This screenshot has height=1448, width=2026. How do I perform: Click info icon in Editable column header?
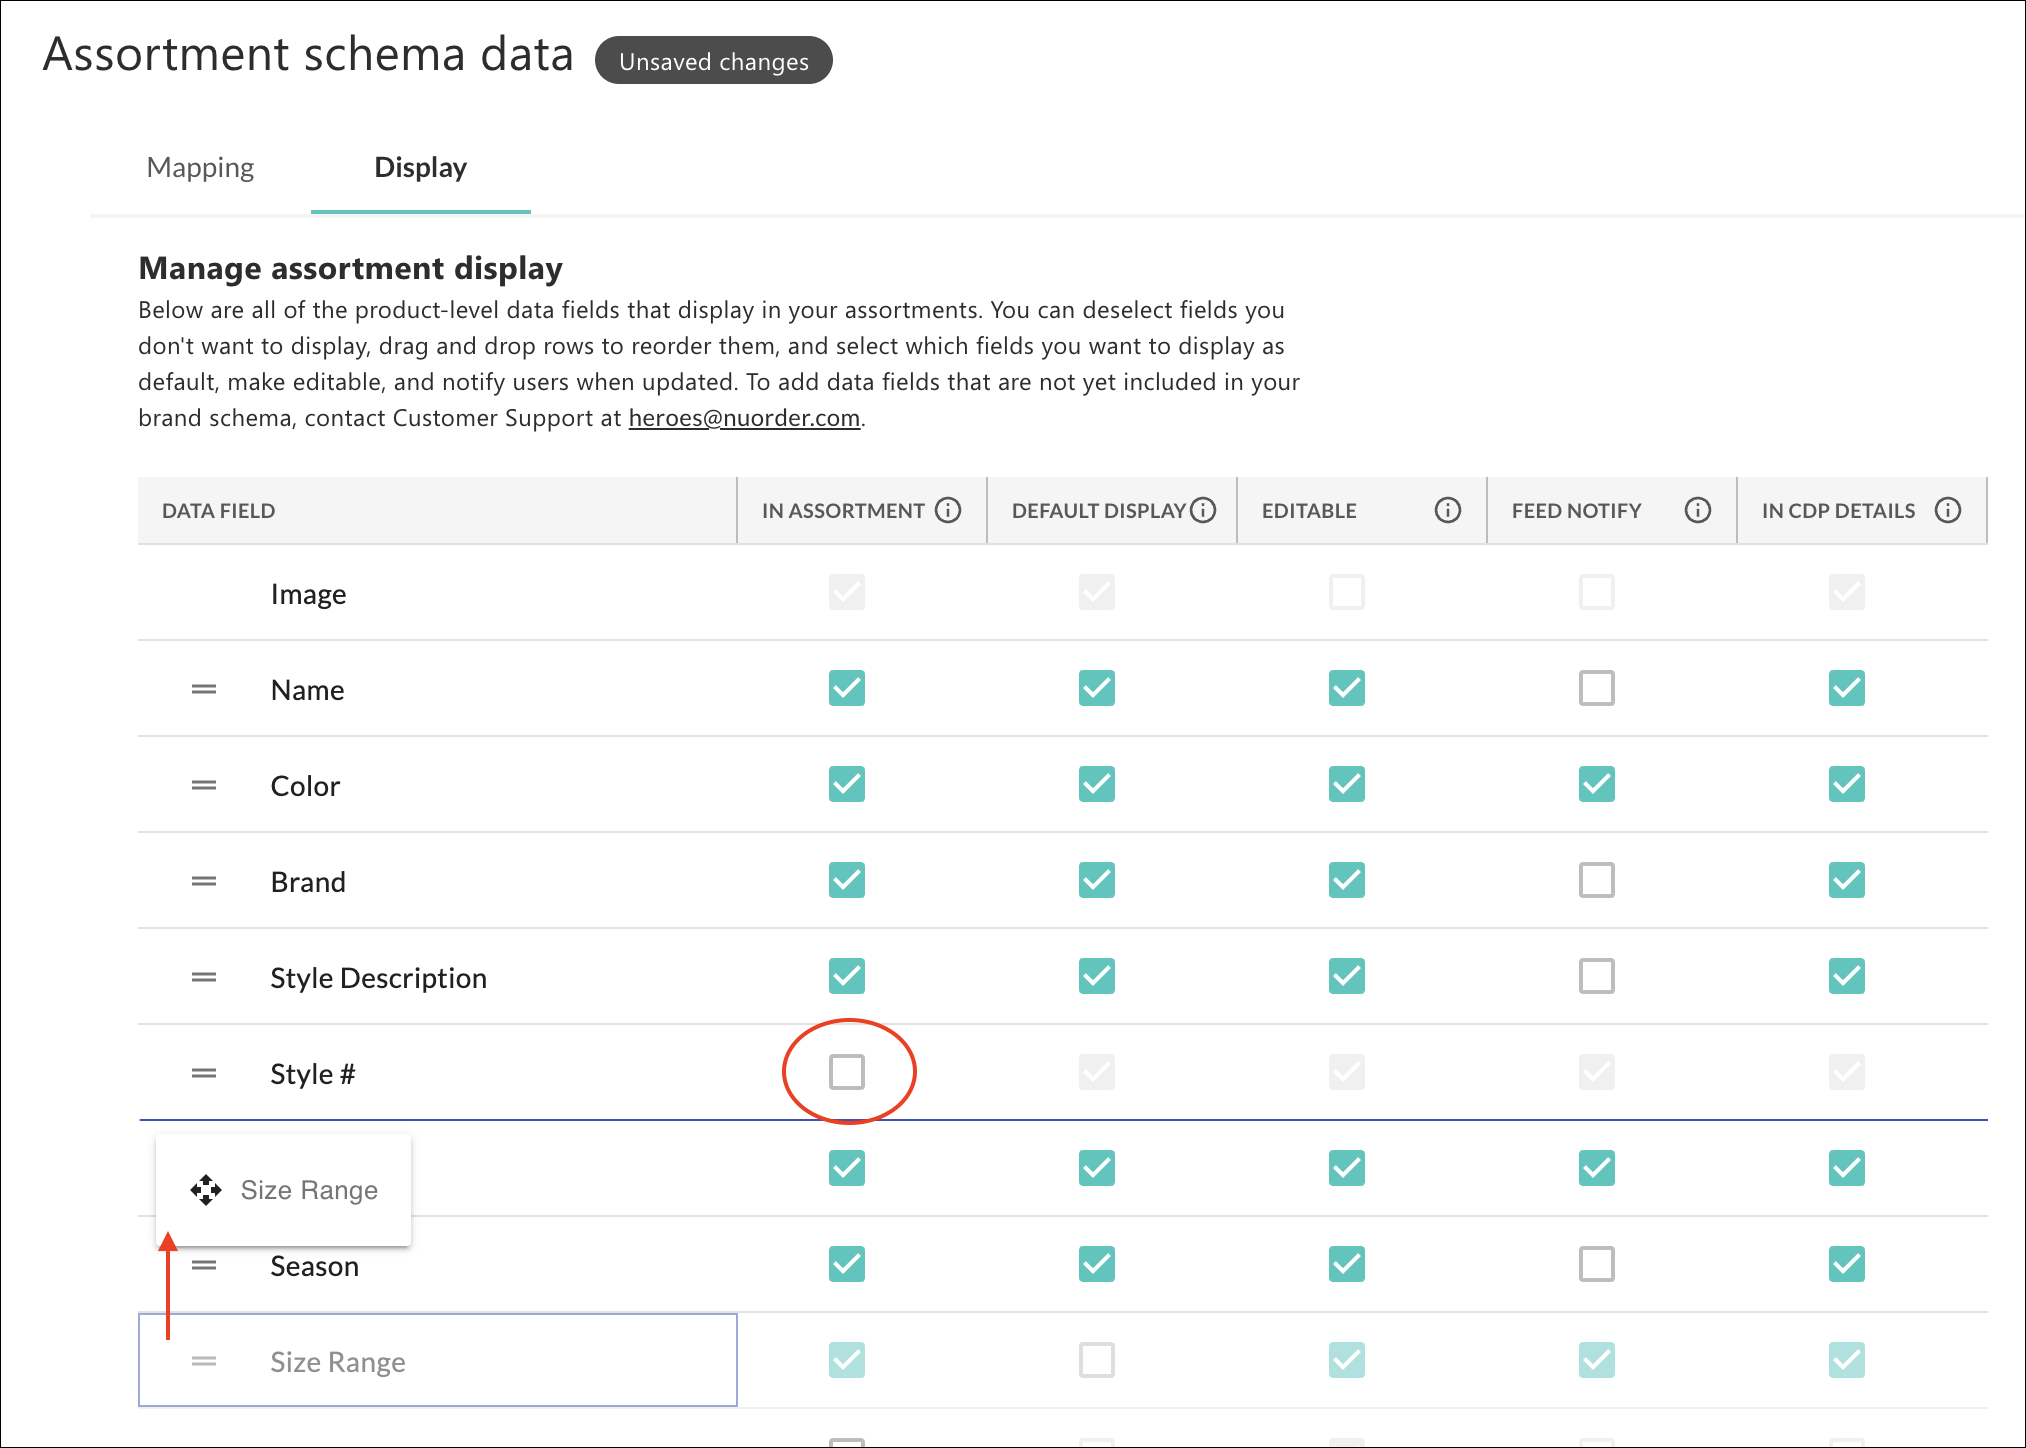coord(1447,511)
